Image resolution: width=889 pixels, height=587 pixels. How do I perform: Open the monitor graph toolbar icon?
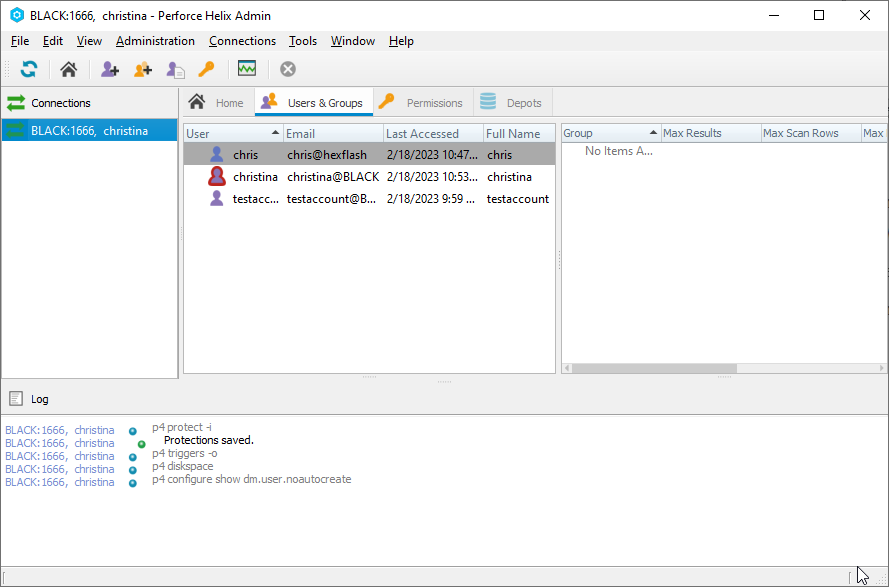click(x=247, y=69)
